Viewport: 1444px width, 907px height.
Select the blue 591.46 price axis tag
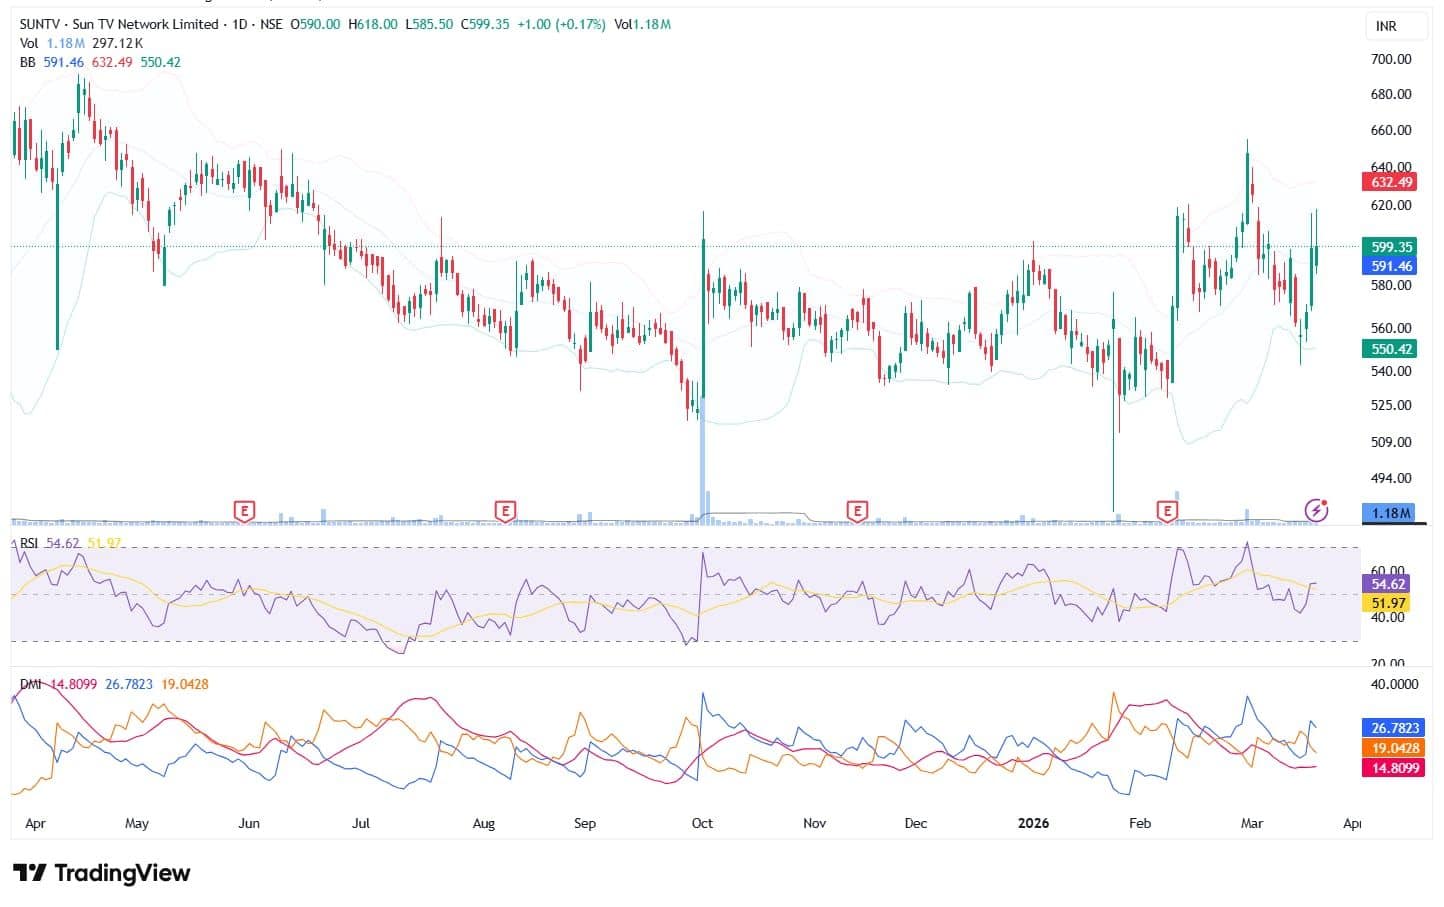(x=1391, y=266)
